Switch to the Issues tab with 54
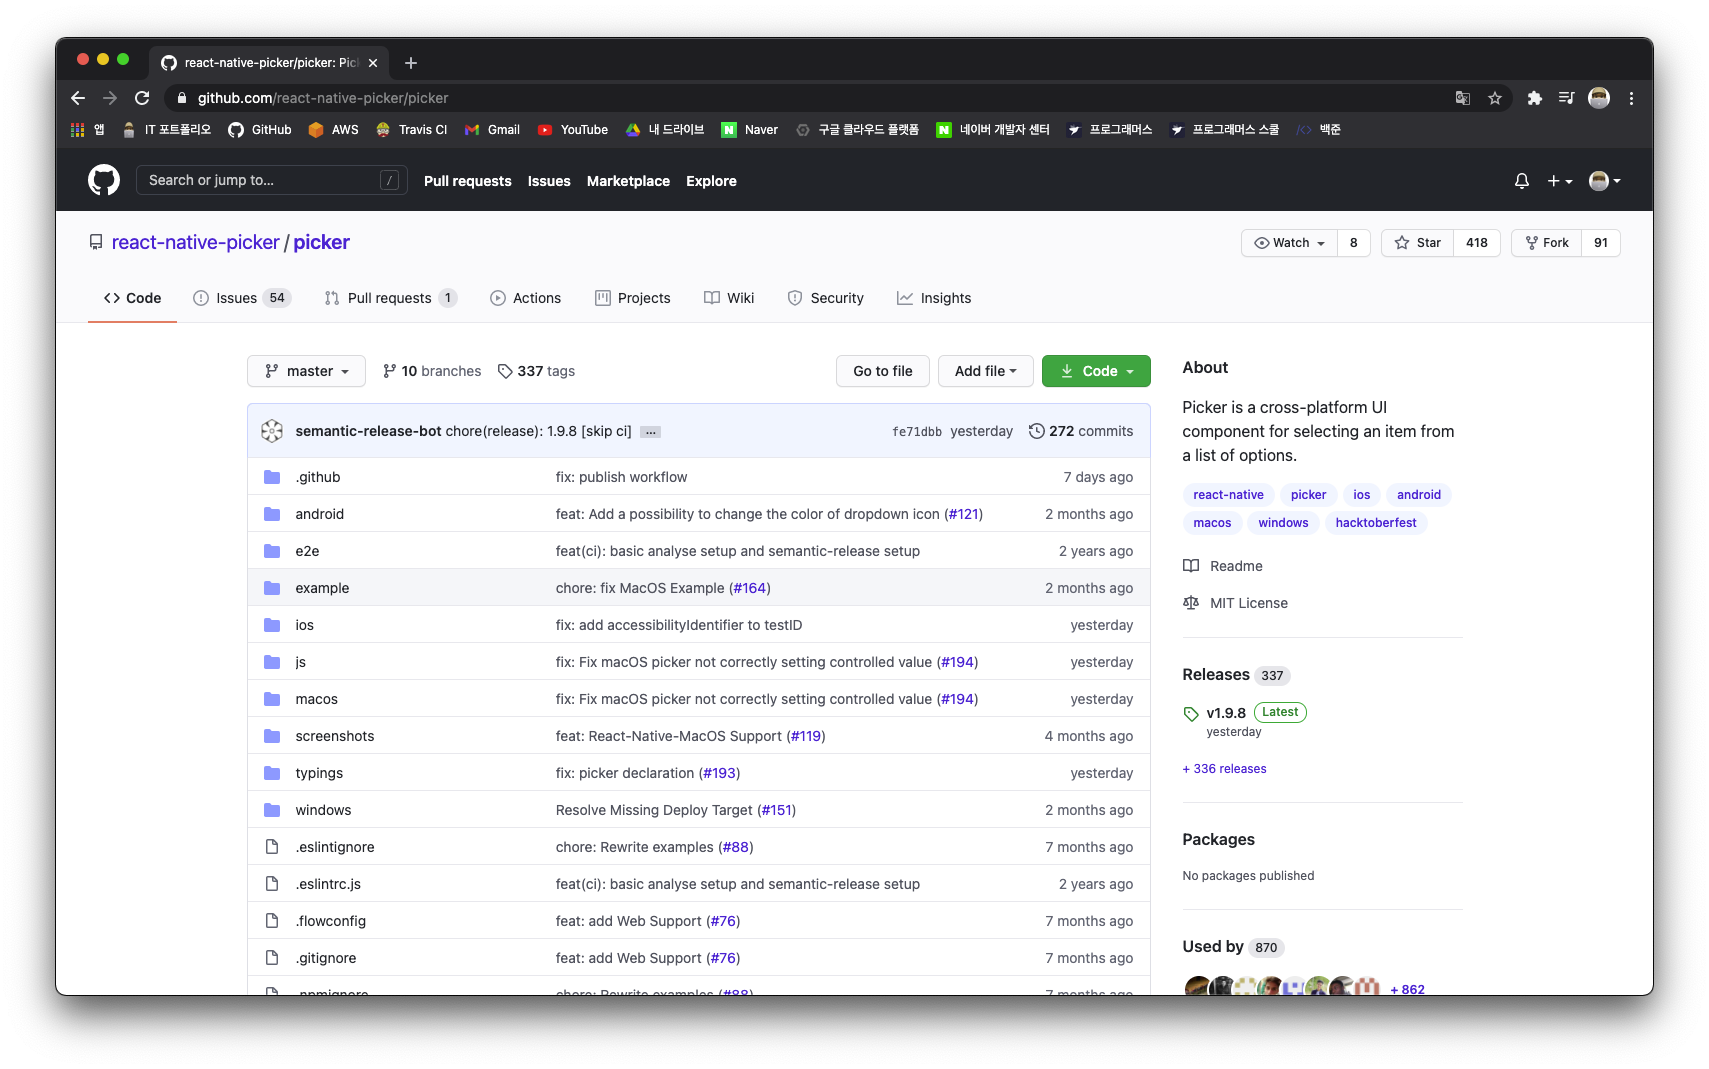Viewport: 1709px width, 1069px height. 241,298
